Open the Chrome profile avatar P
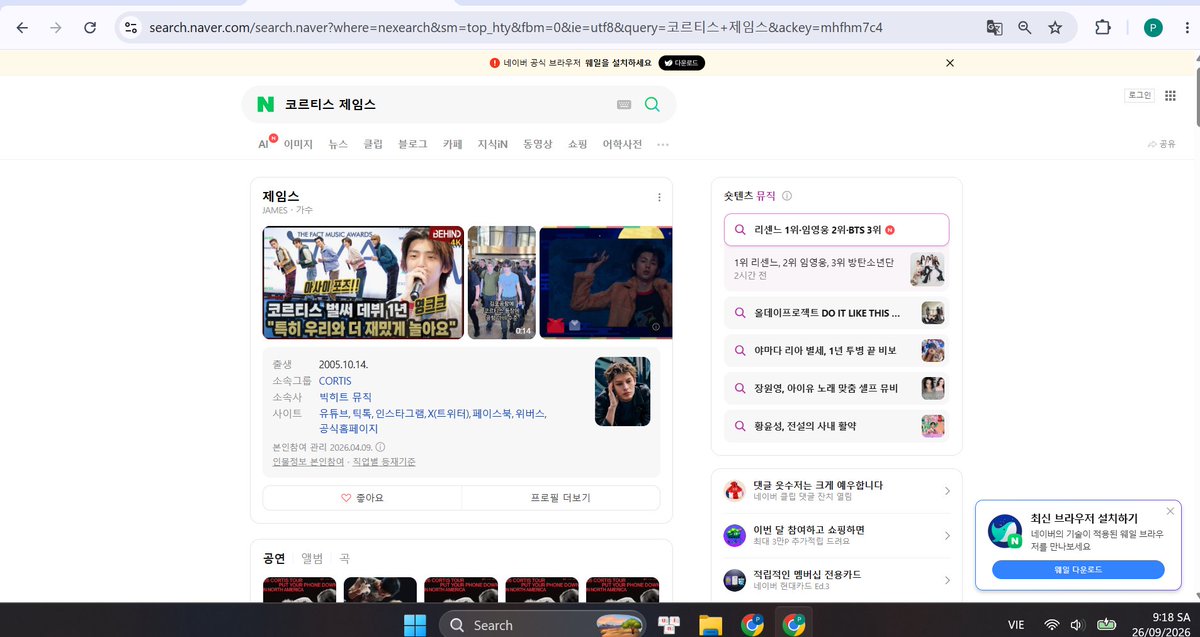The width and height of the screenshot is (1200, 637). 1153,28
